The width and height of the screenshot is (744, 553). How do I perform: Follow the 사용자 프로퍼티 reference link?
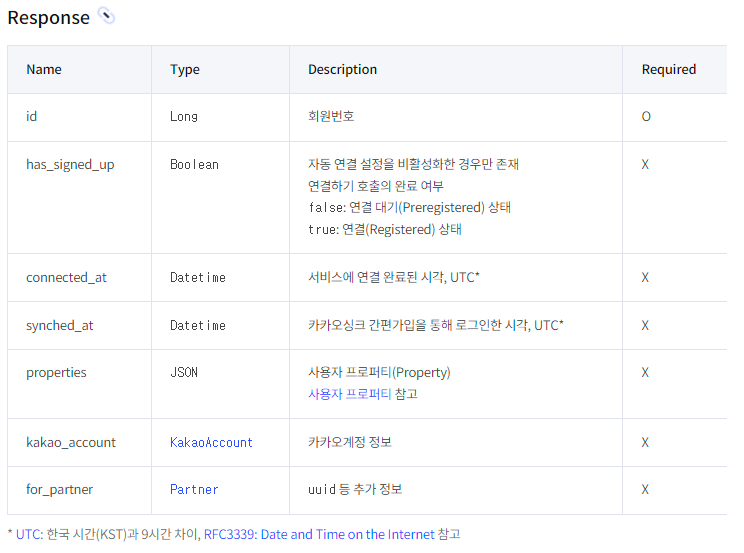[349, 394]
